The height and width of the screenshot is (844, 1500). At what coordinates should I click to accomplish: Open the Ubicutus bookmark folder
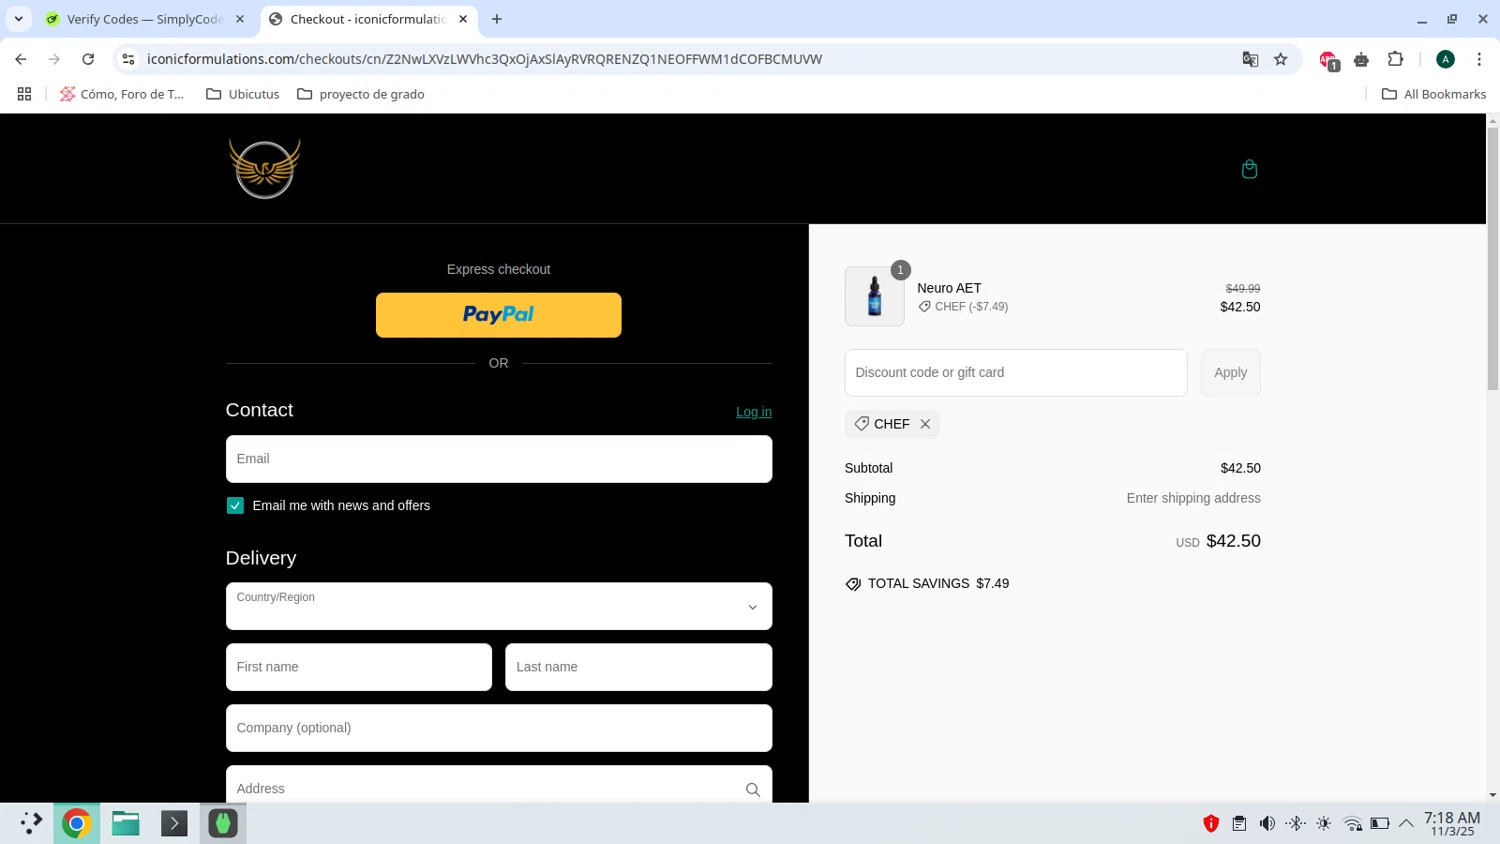pos(243,94)
